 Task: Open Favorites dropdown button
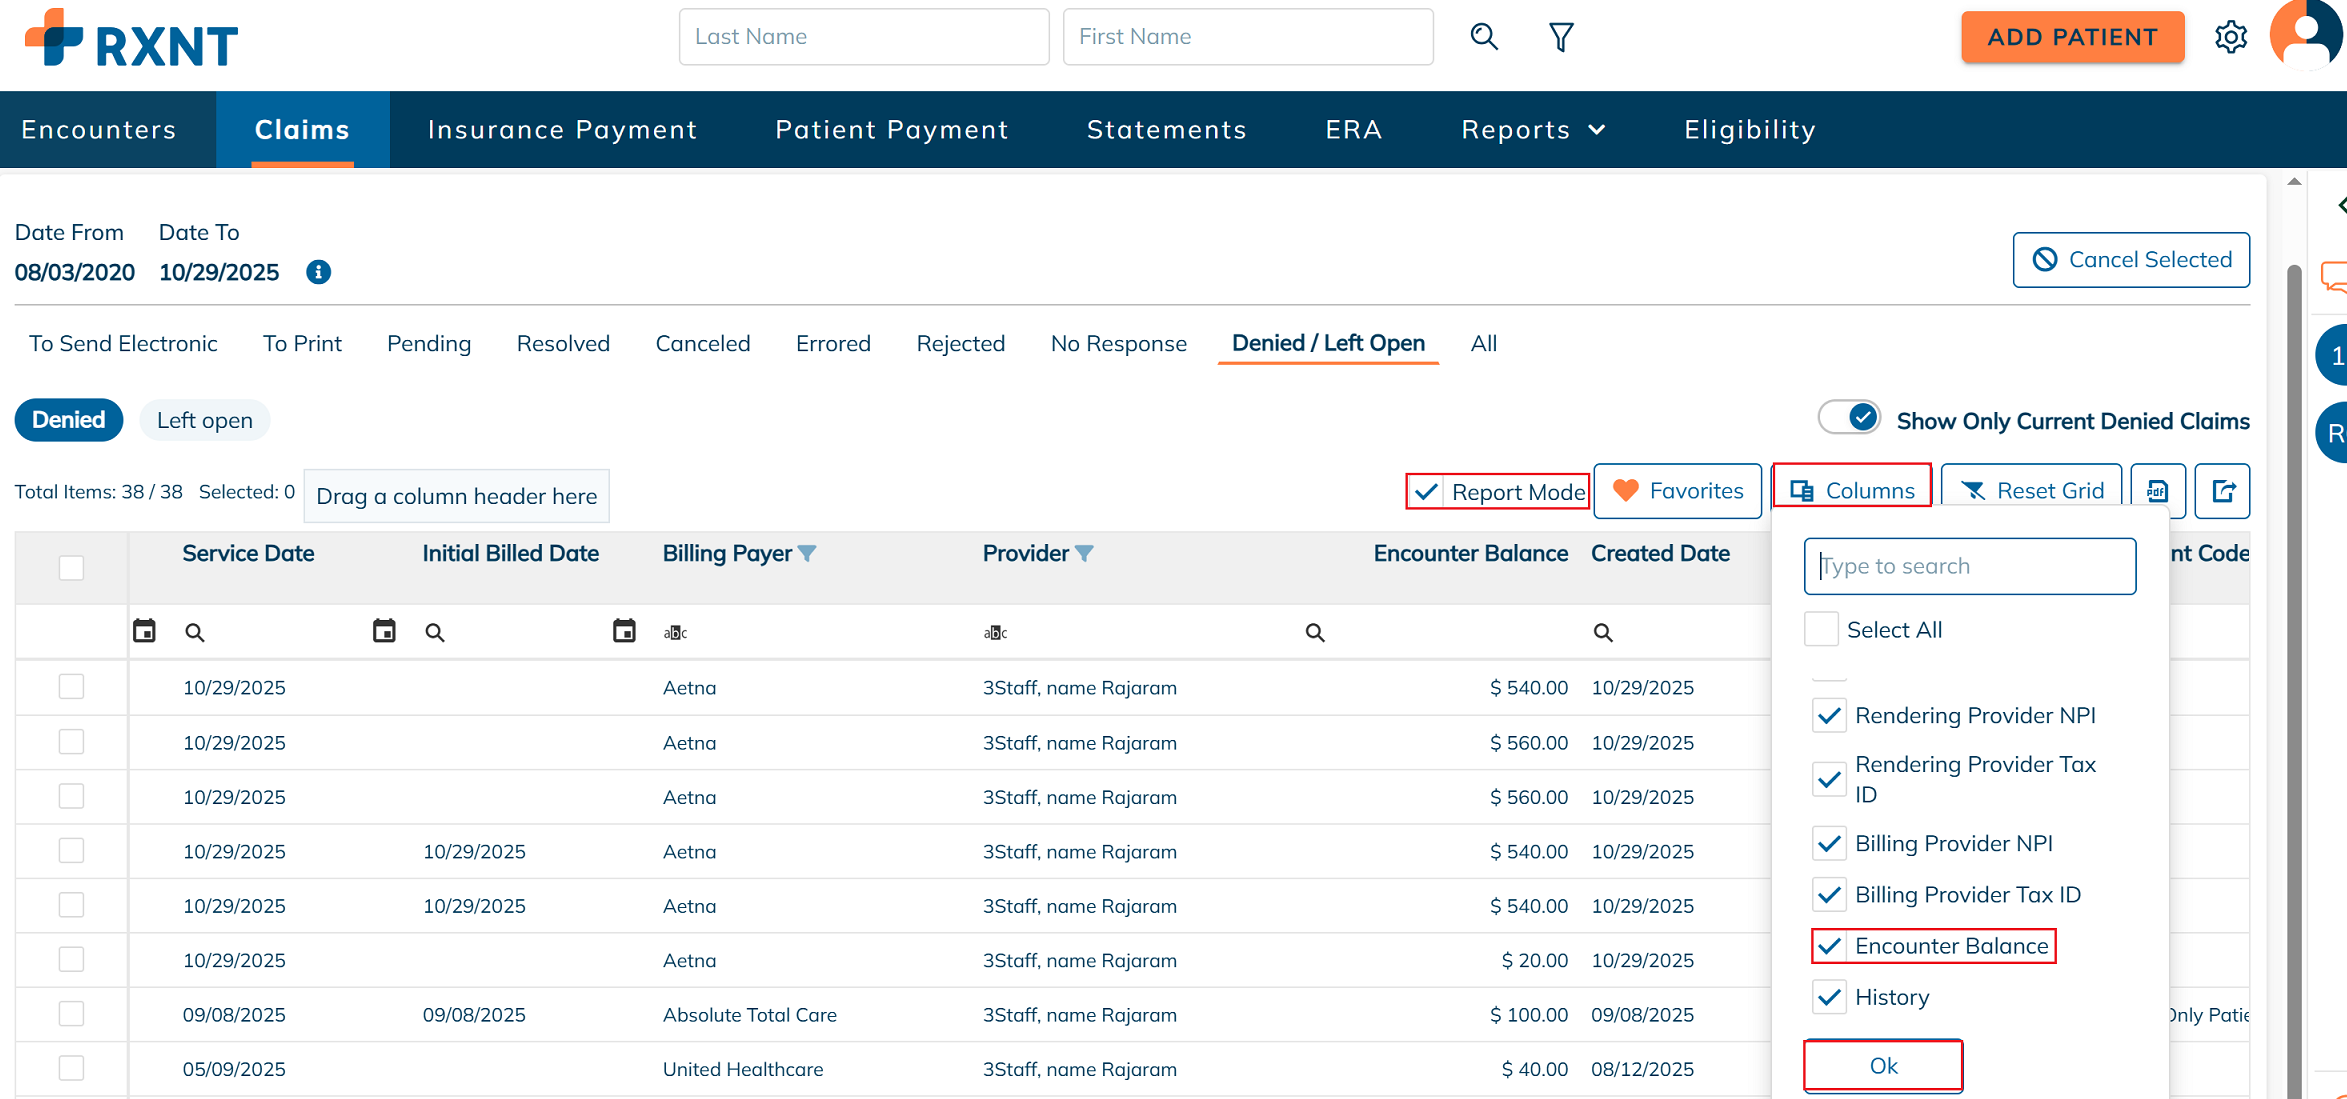[x=1678, y=491]
